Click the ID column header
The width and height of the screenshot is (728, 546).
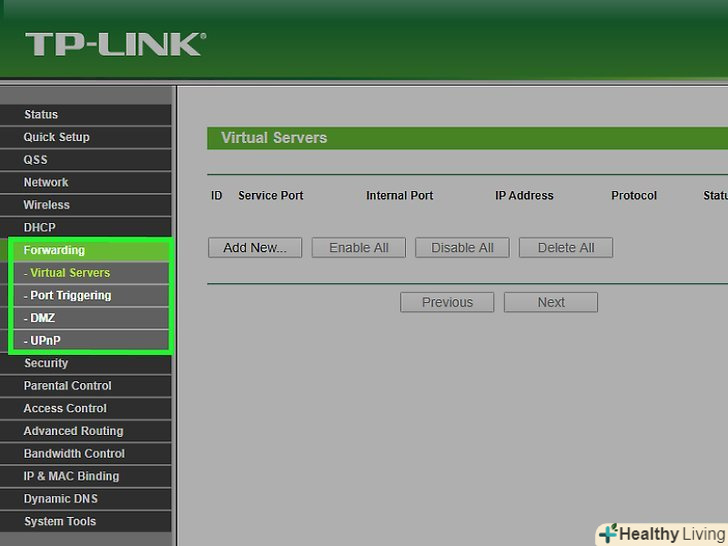[x=216, y=195]
